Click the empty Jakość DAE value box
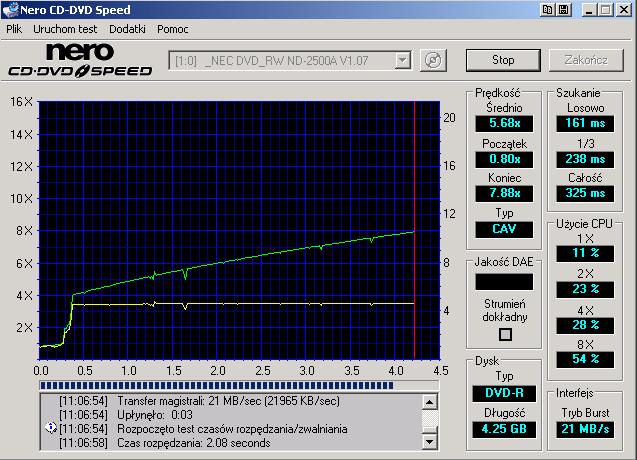Image resolution: width=637 pixels, height=460 pixels. [x=504, y=282]
